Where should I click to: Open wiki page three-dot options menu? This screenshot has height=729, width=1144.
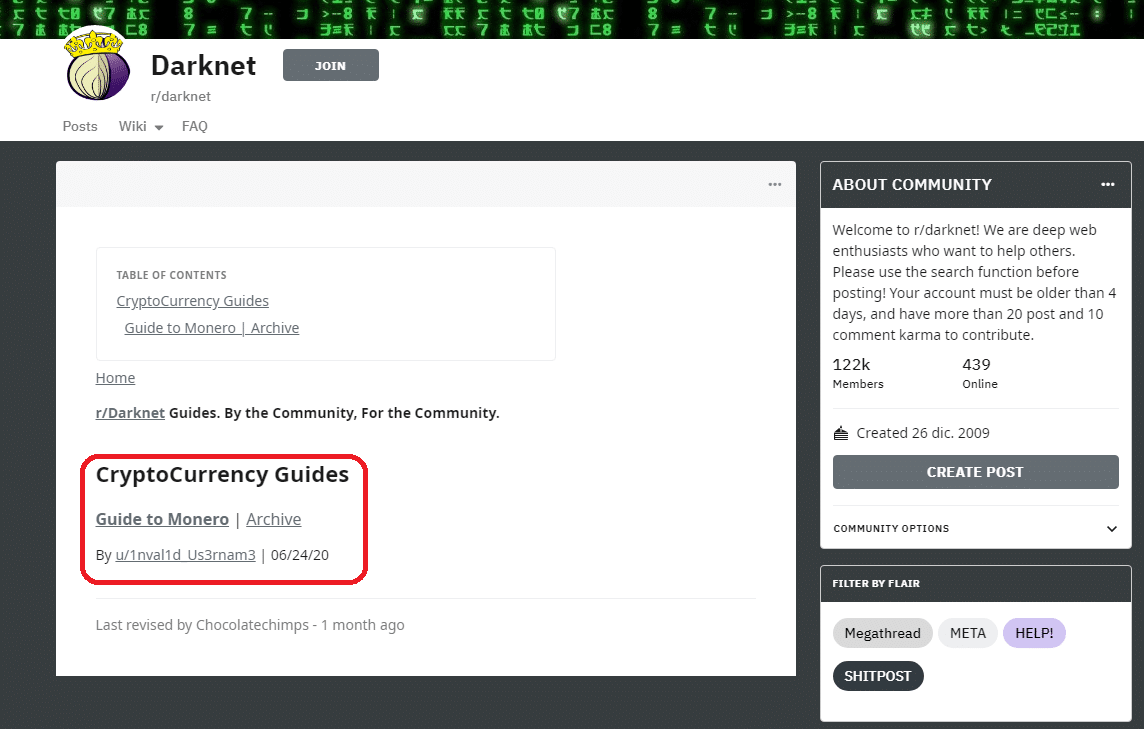775,185
